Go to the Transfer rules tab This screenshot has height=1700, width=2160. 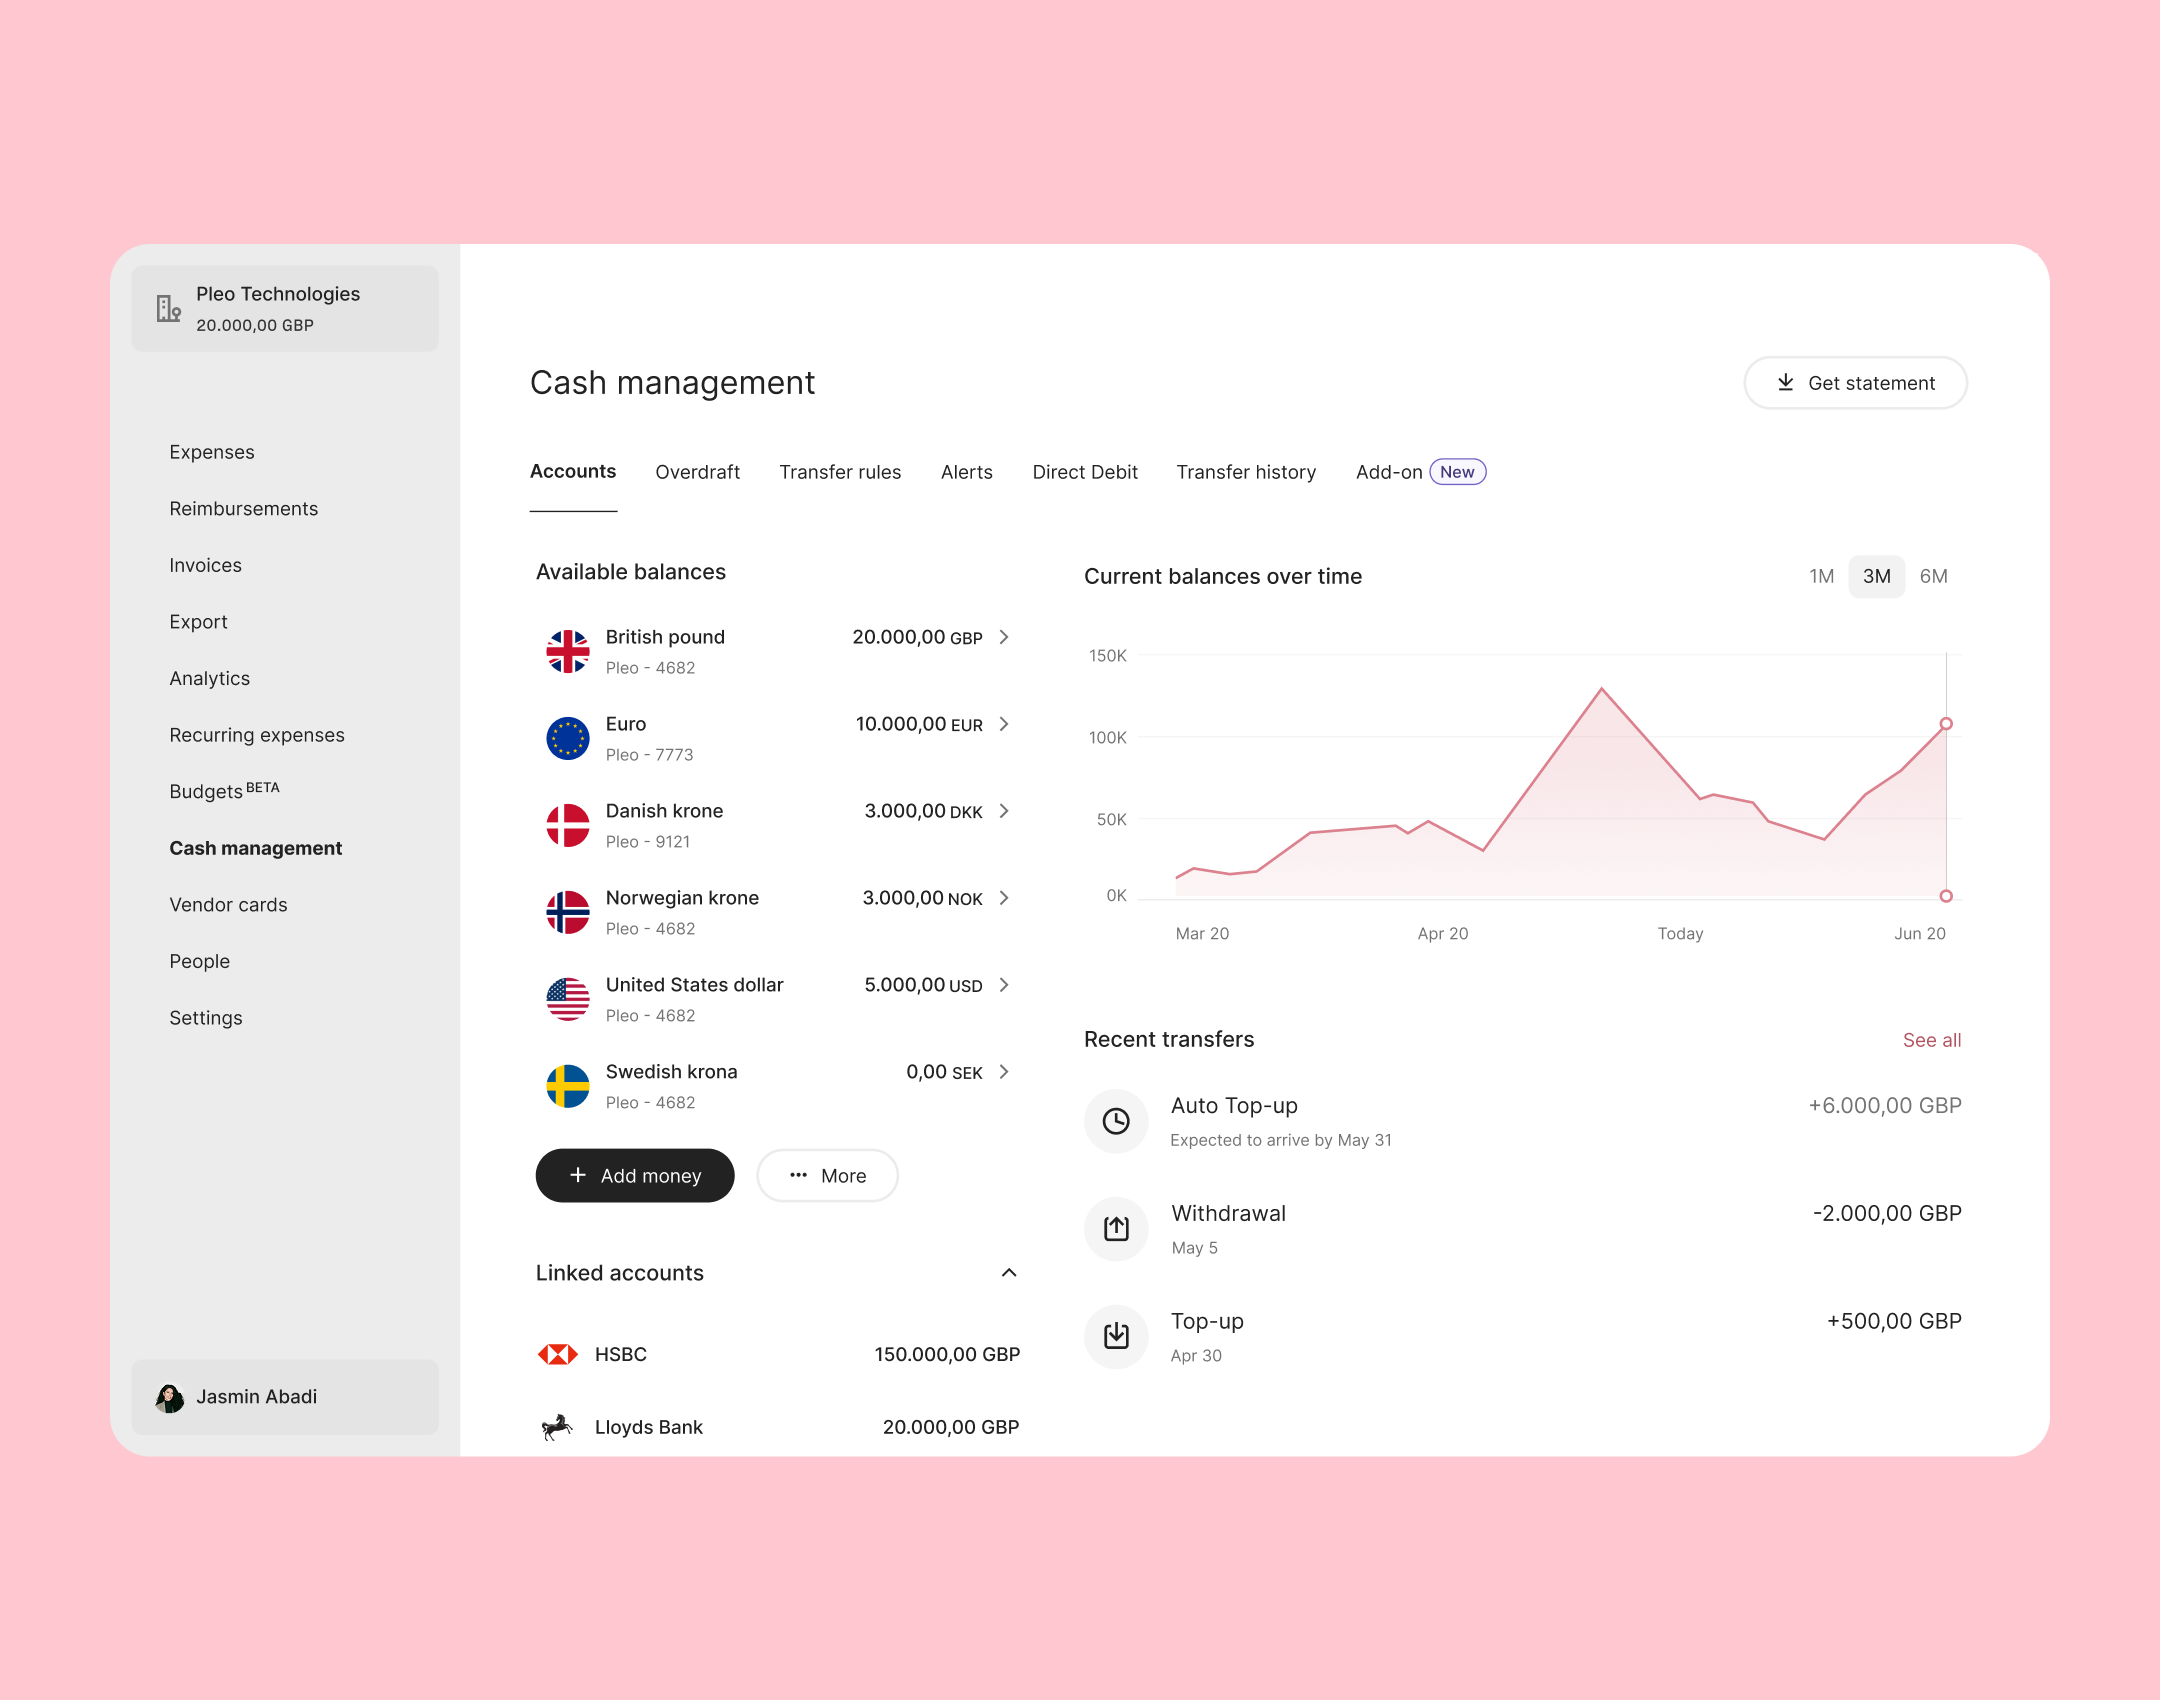(840, 472)
